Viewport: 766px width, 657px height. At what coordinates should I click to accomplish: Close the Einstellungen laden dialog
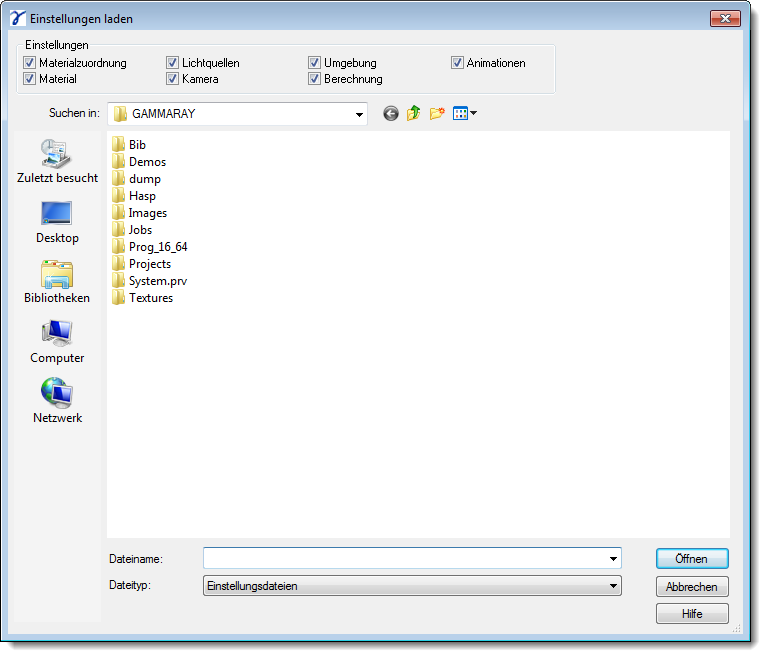click(725, 19)
